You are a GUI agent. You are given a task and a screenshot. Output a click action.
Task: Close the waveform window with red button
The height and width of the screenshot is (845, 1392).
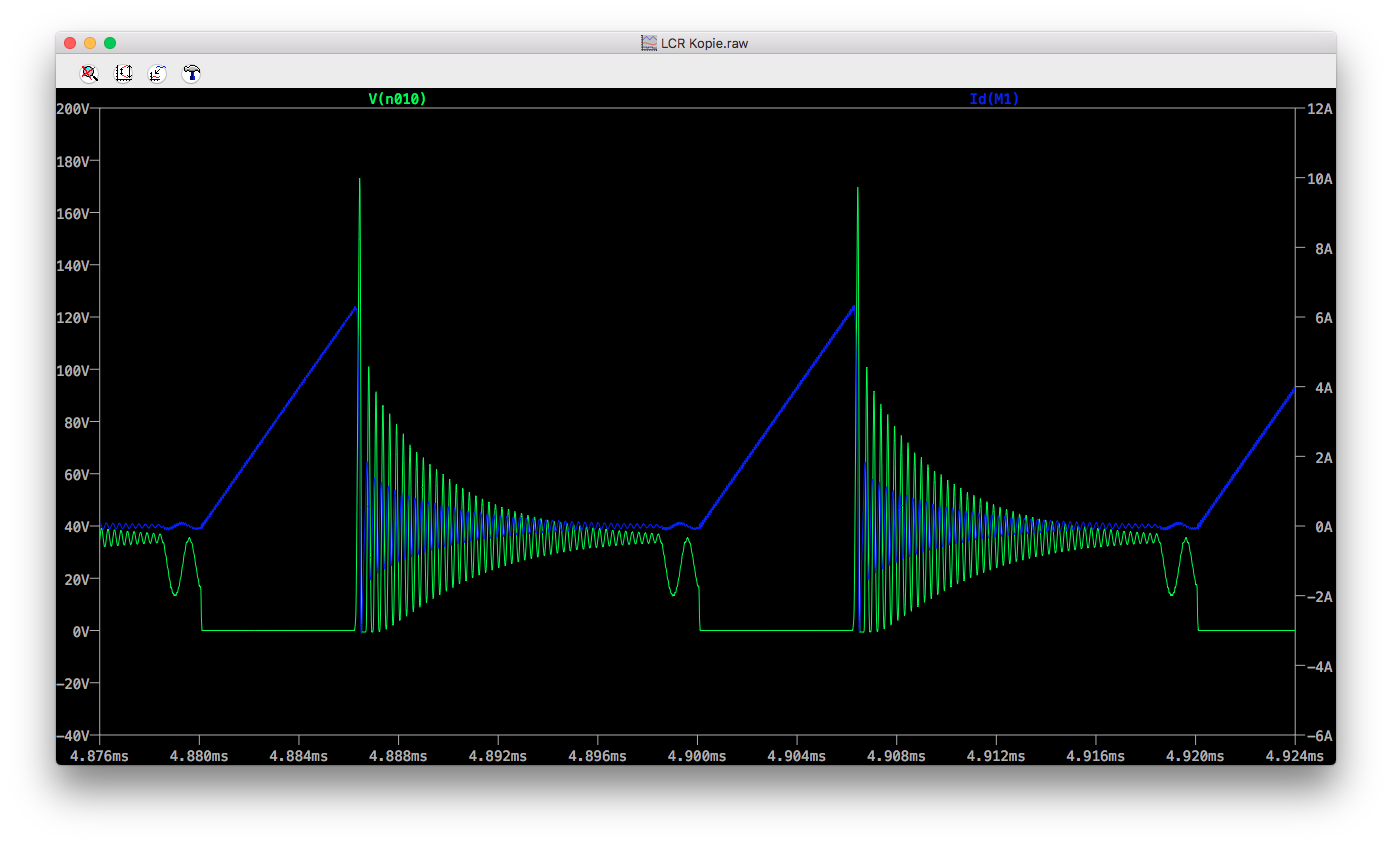pyautogui.click(x=70, y=43)
